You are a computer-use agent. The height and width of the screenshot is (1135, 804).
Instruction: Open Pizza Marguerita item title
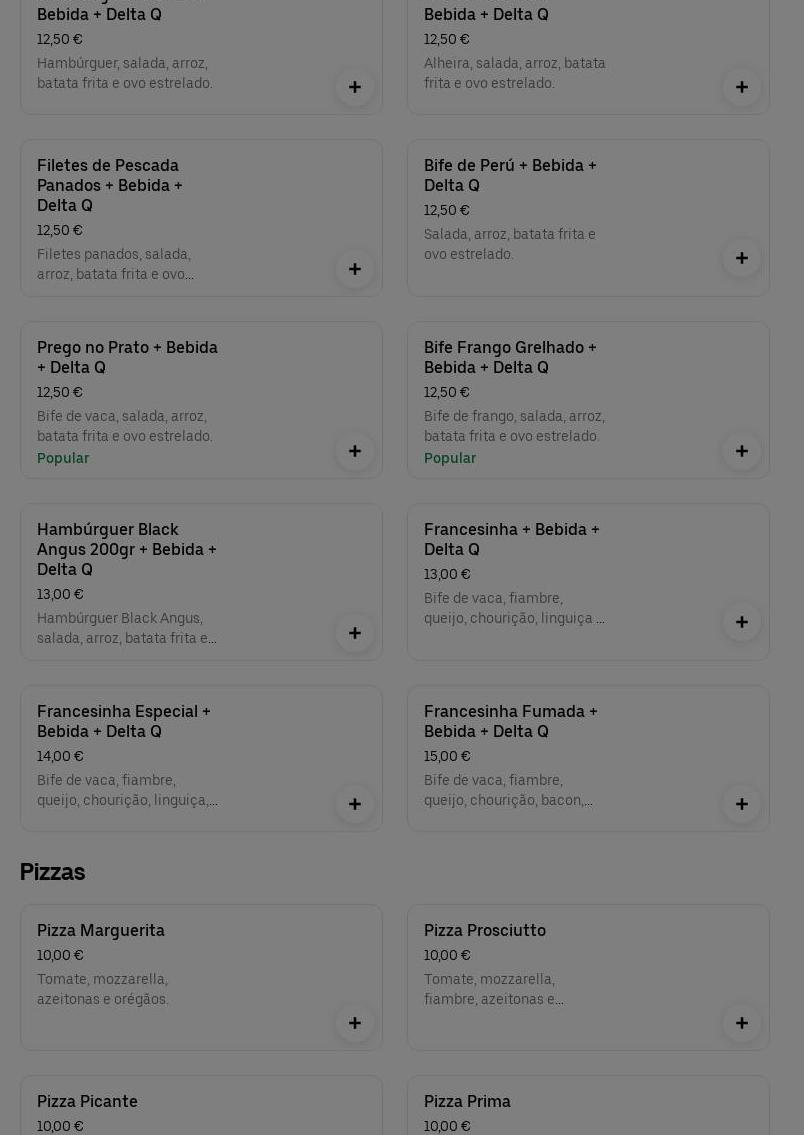click(101, 930)
